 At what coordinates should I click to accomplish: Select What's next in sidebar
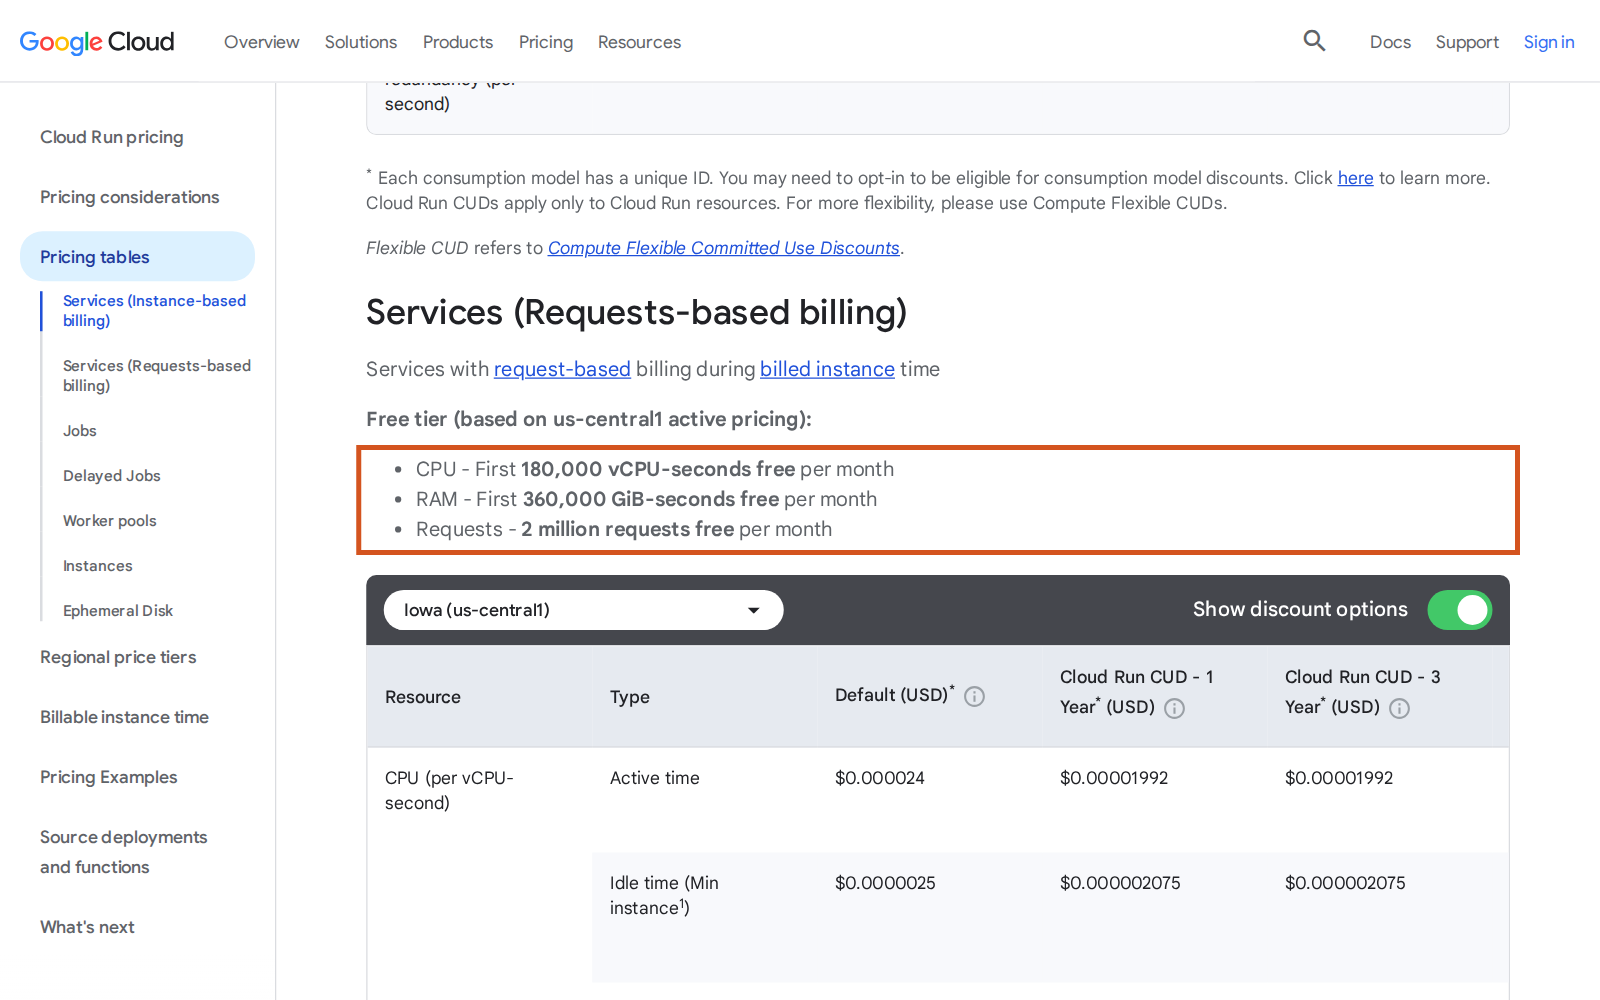point(87,927)
